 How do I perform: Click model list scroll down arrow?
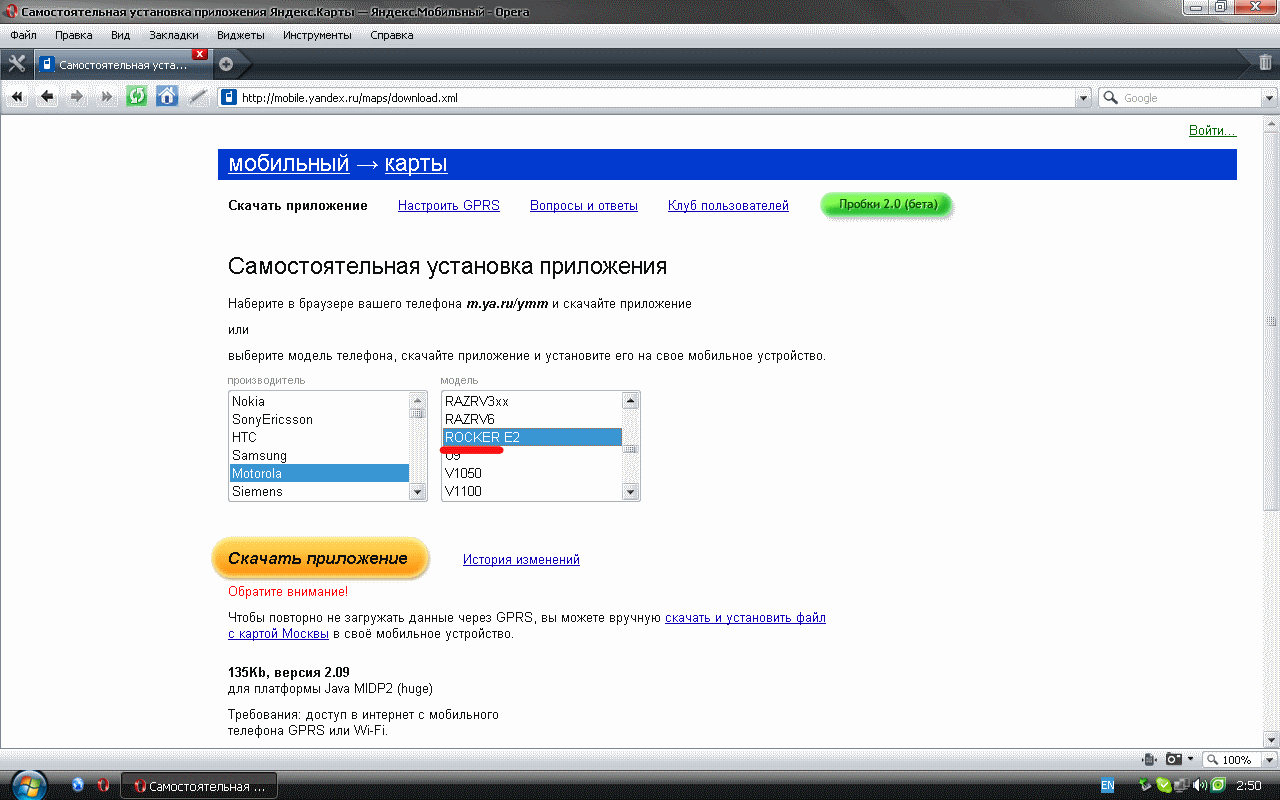(x=630, y=492)
